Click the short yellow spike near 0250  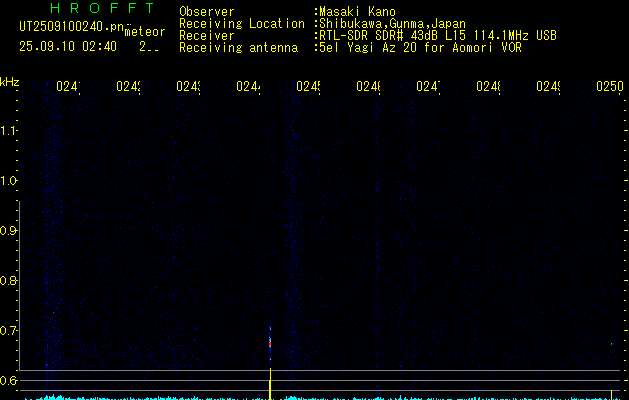(611, 394)
